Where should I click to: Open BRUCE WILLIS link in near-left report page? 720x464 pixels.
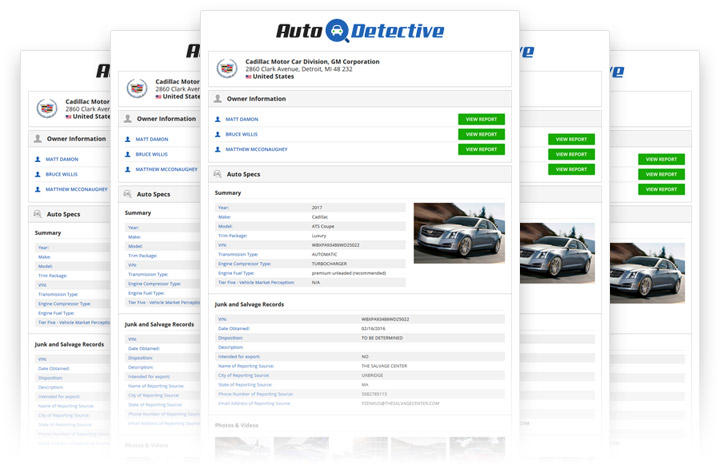[152, 154]
